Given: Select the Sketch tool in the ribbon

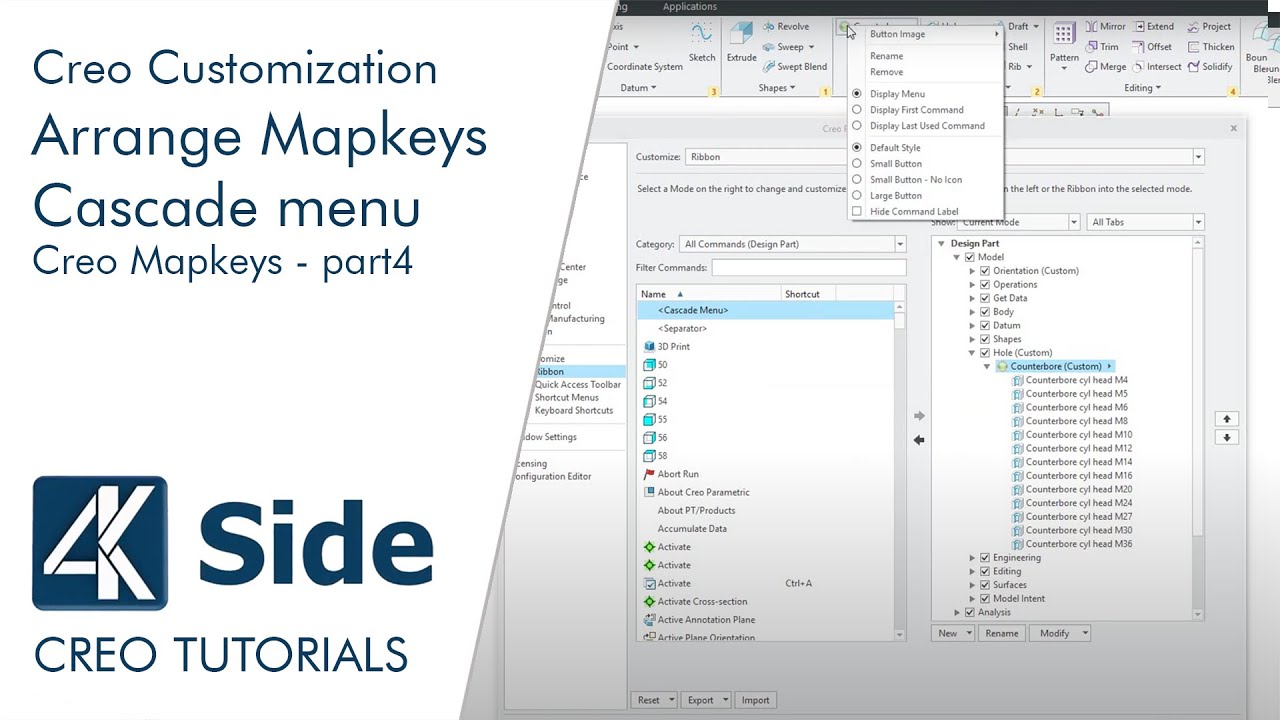Looking at the screenshot, I should pos(702,41).
